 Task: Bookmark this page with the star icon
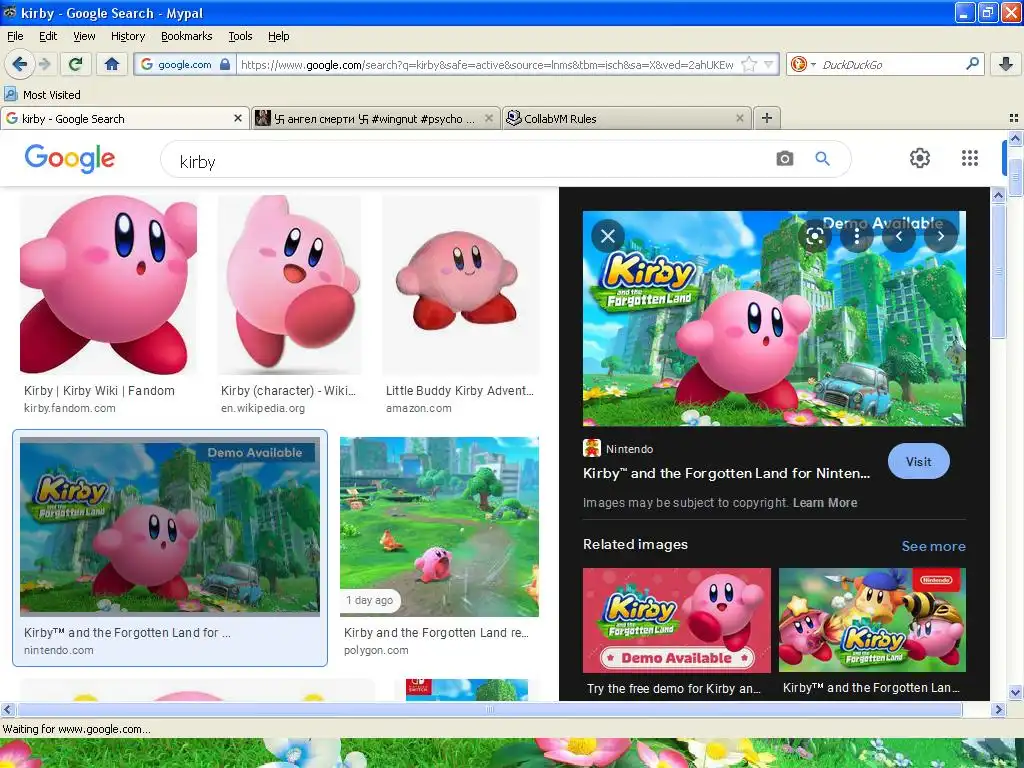click(x=749, y=64)
